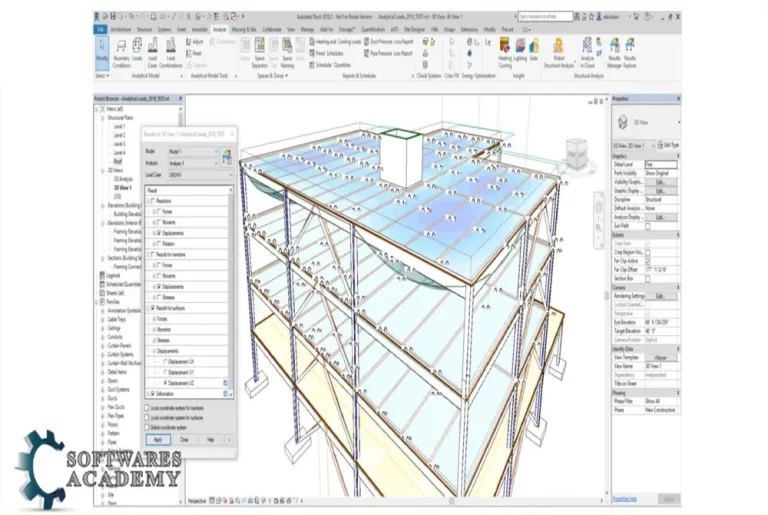Collapse Displacements node under surfaces
Image resolution: width=768 pixels, height=515 pixels.
[x=154, y=351]
